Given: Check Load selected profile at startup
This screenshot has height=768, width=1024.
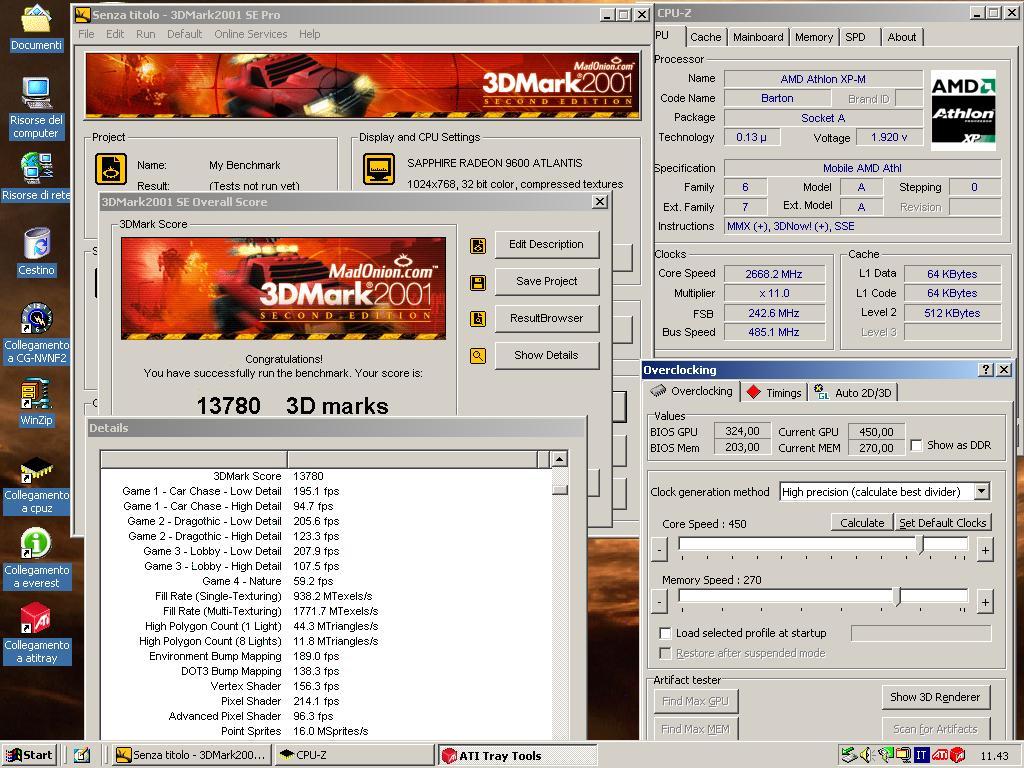Looking at the screenshot, I should click(665, 633).
